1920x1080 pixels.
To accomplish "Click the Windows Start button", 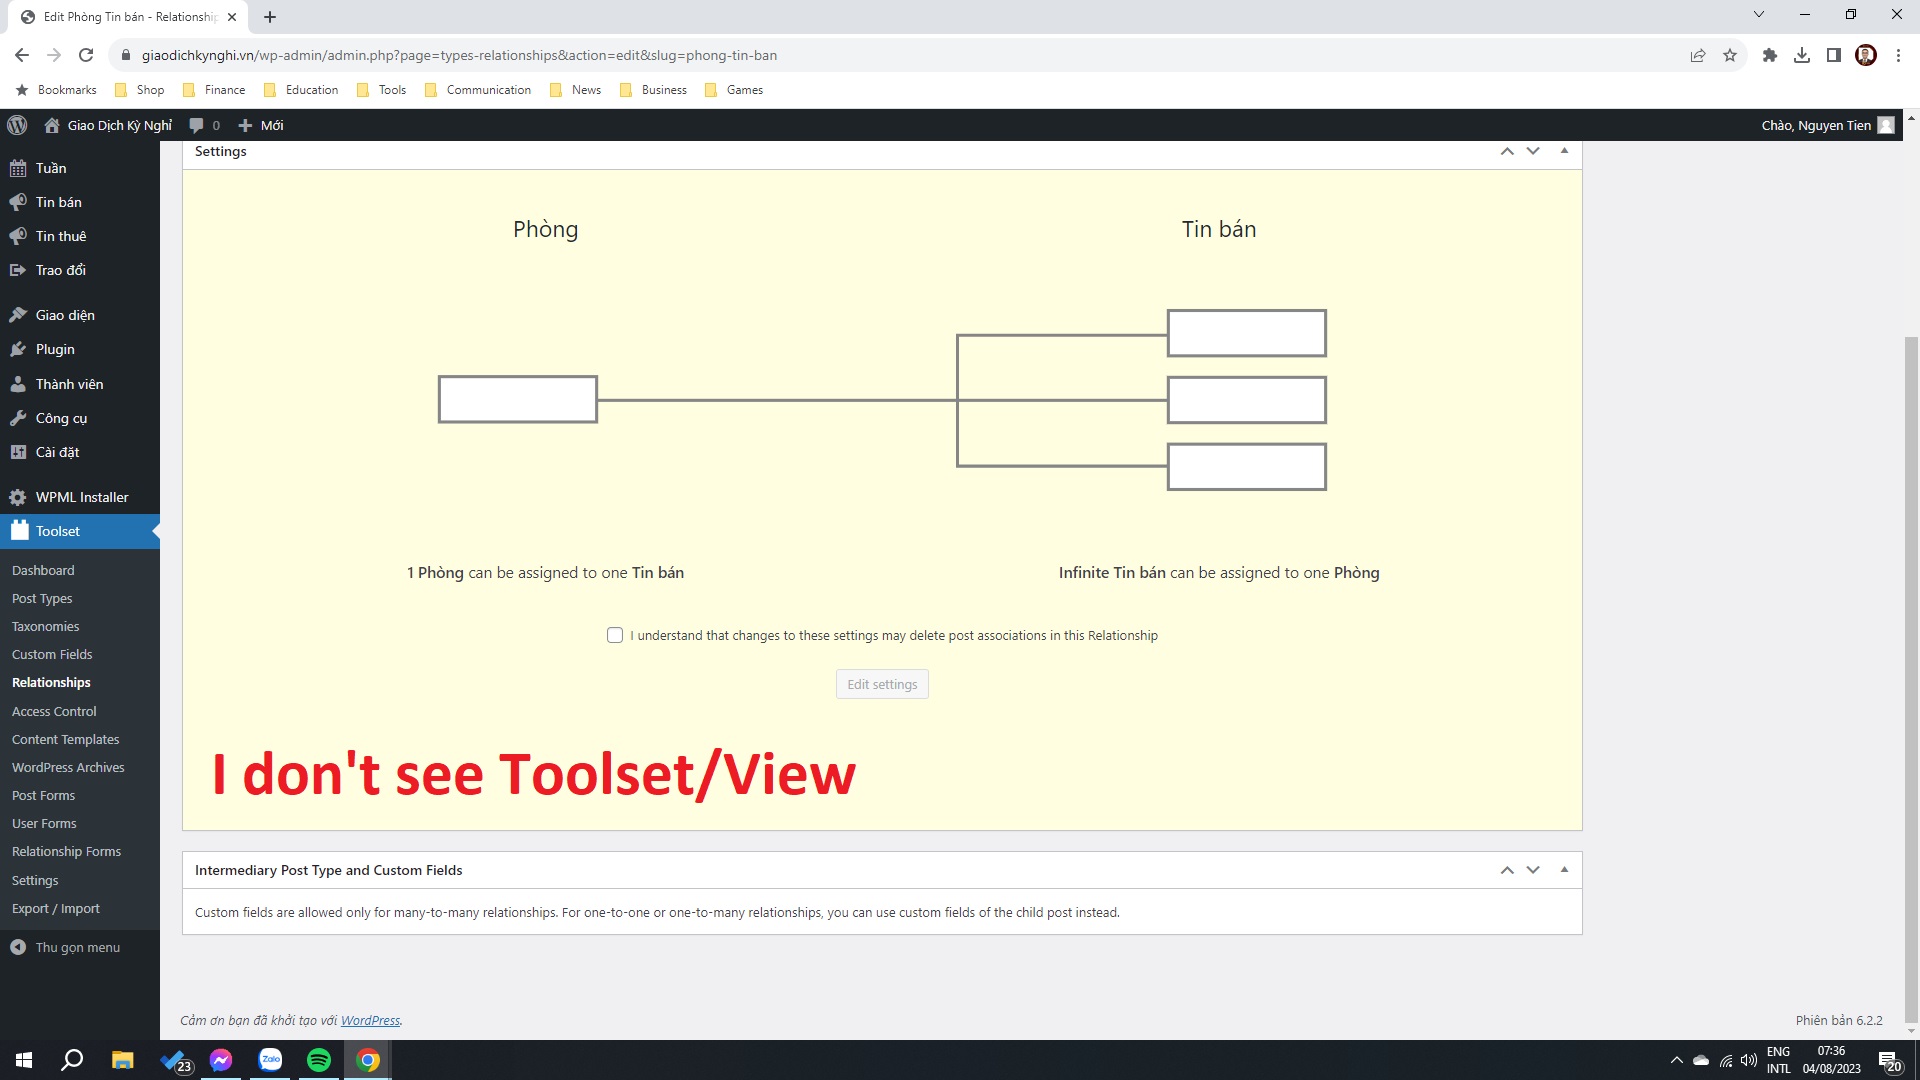I will point(24,1060).
